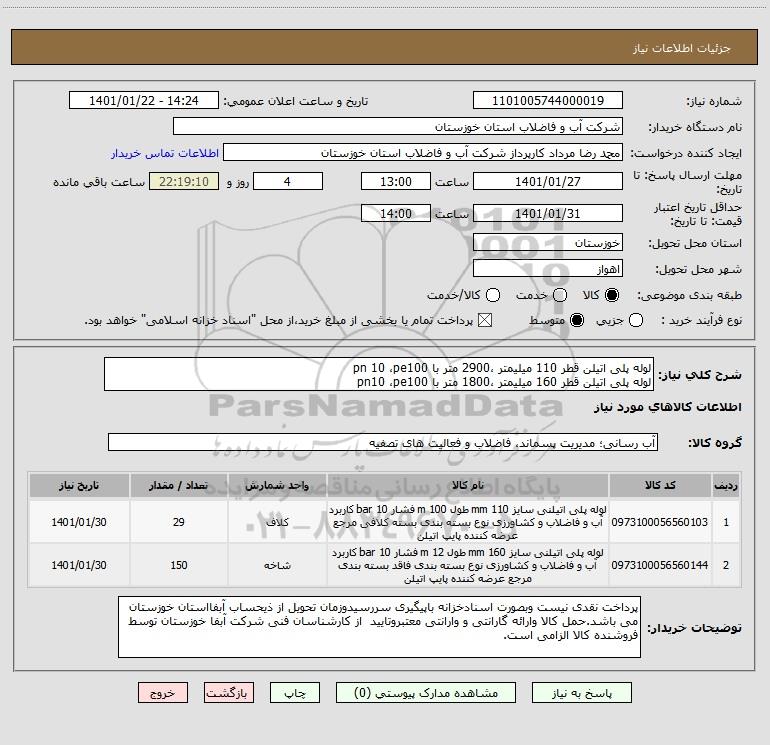Click the unit cell کلاف
This screenshot has height=745, width=770.
(x=277, y=522)
